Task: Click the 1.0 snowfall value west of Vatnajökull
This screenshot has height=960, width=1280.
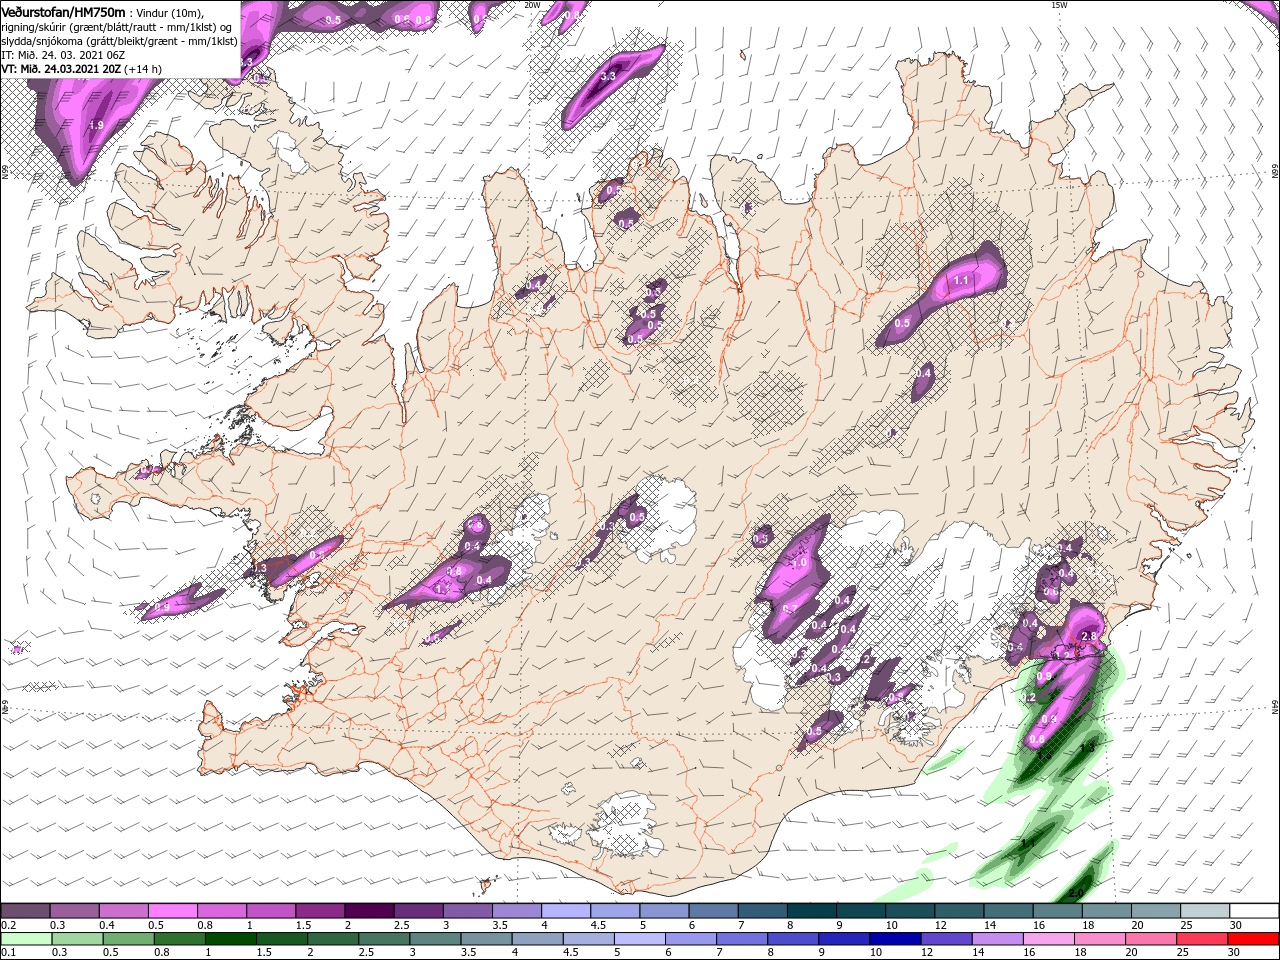Action: [798, 563]
